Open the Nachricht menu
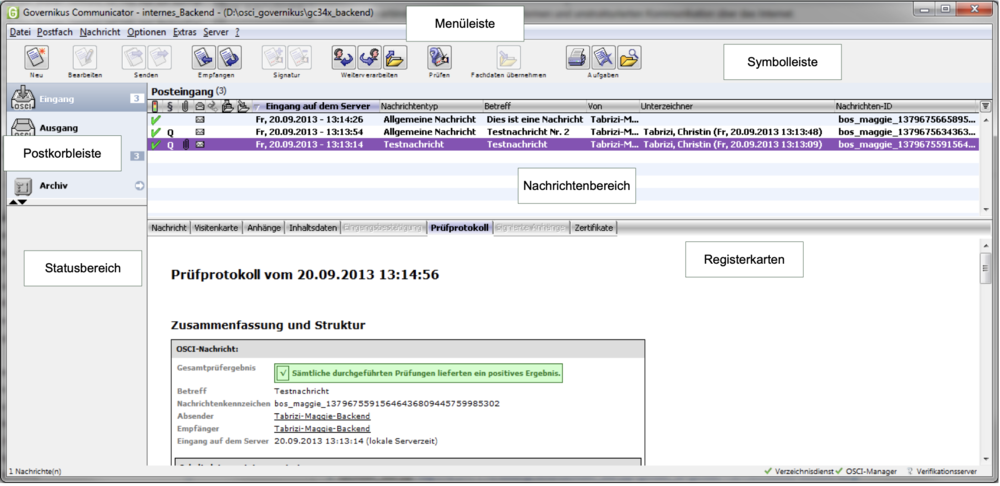Image resolution: width=1000 pixels, height=486 pixels. pos(99,32)
